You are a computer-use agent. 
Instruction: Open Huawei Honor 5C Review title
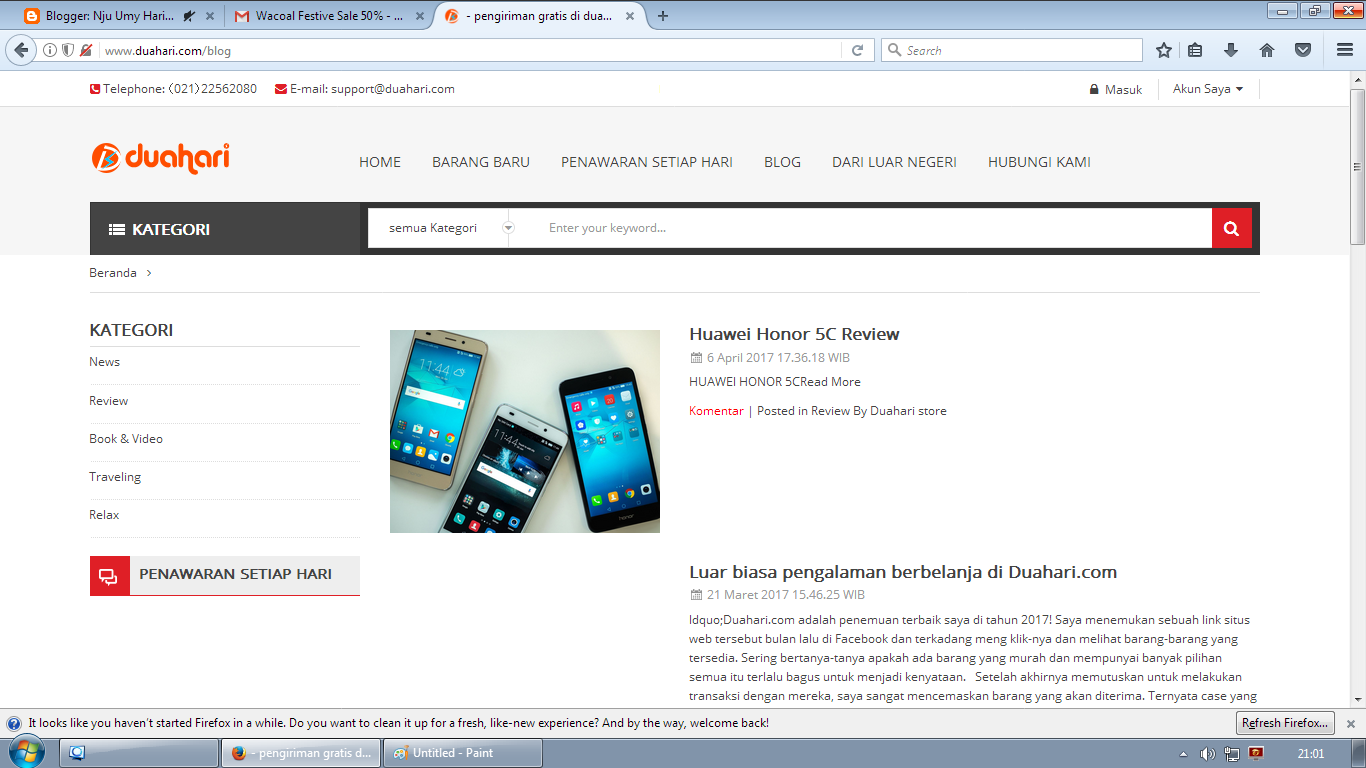[794, 334]
